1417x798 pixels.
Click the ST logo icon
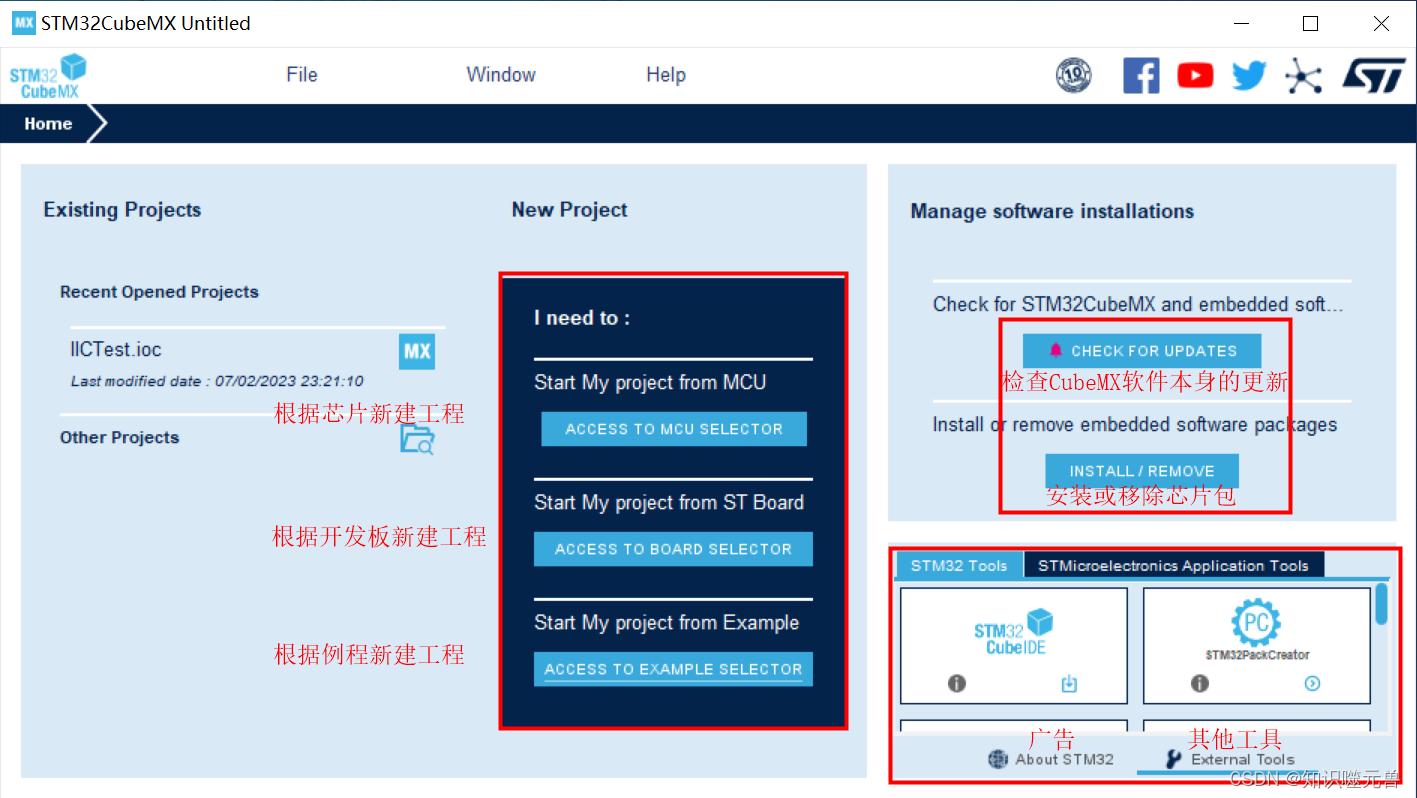pyautogui.click(x=1373, y=75)
